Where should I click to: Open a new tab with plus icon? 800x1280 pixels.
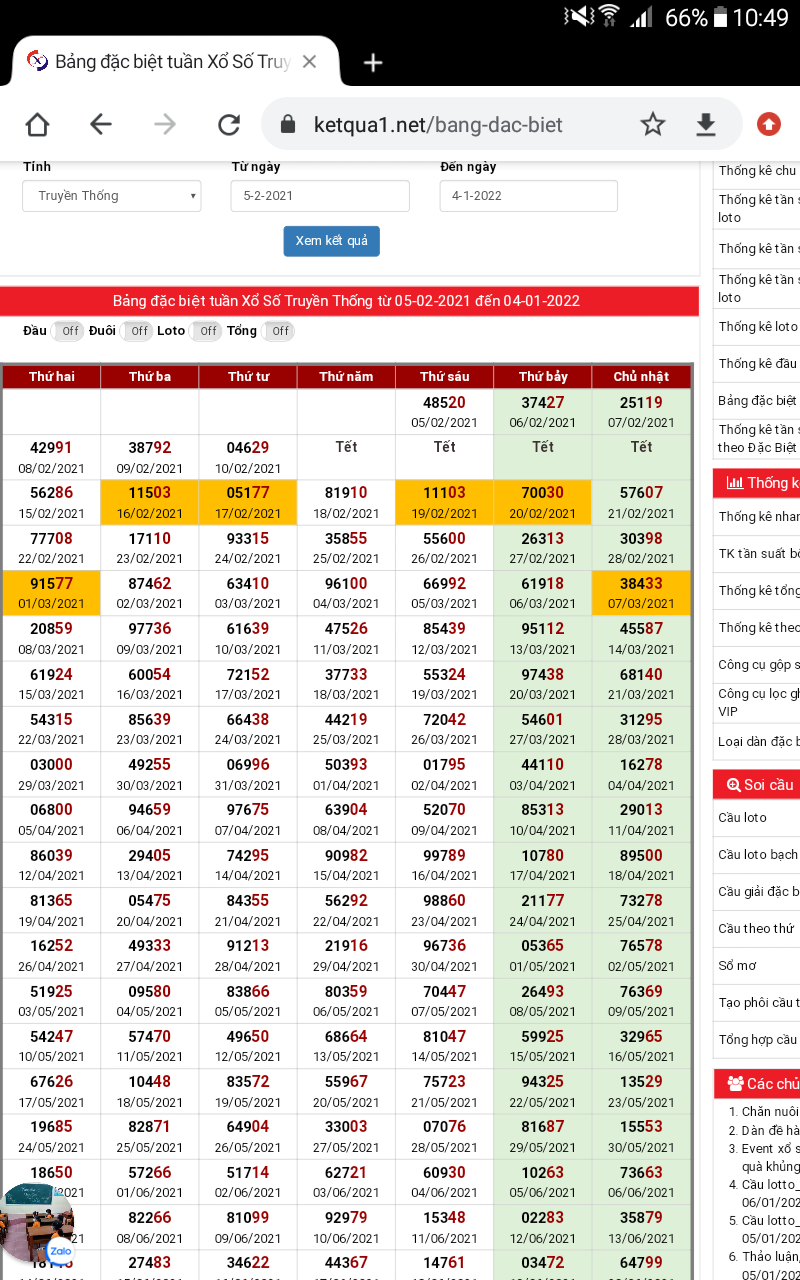click(x=373, y=63)
